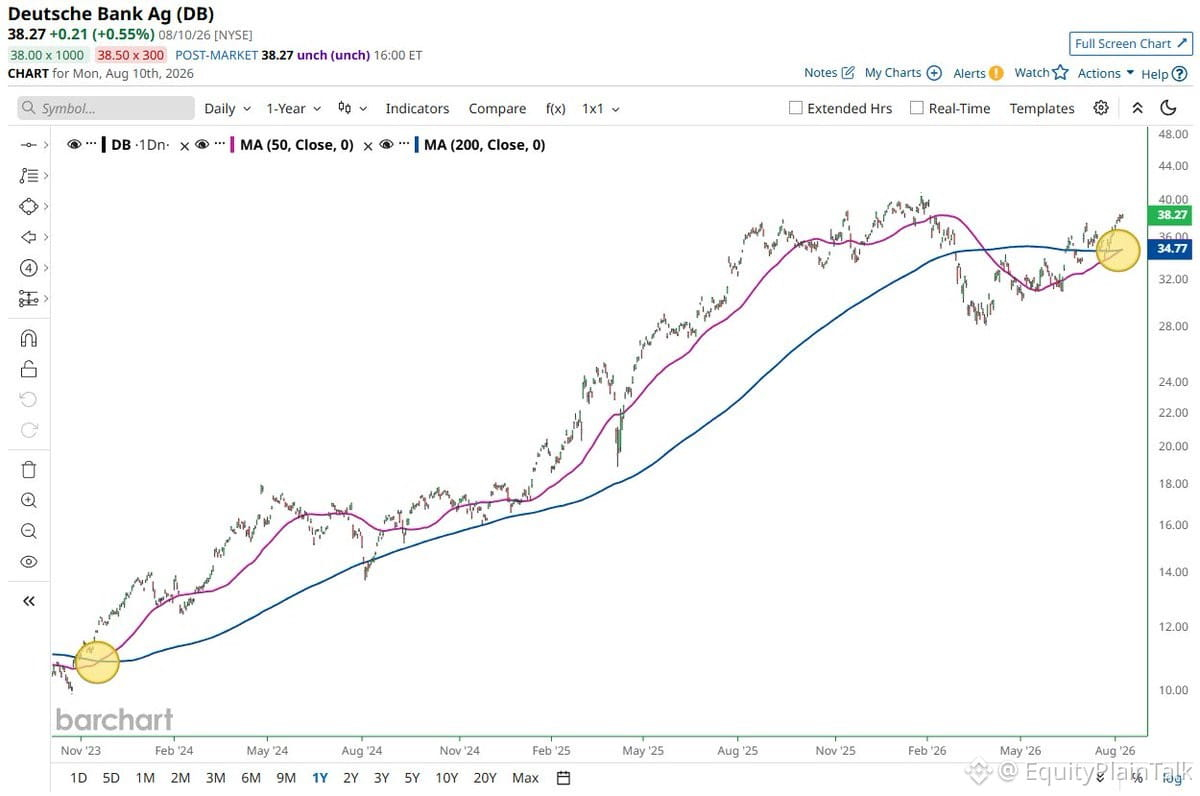1200x796 pixels.
Task: Click the lock drawings icon
Action: [28, 369]
